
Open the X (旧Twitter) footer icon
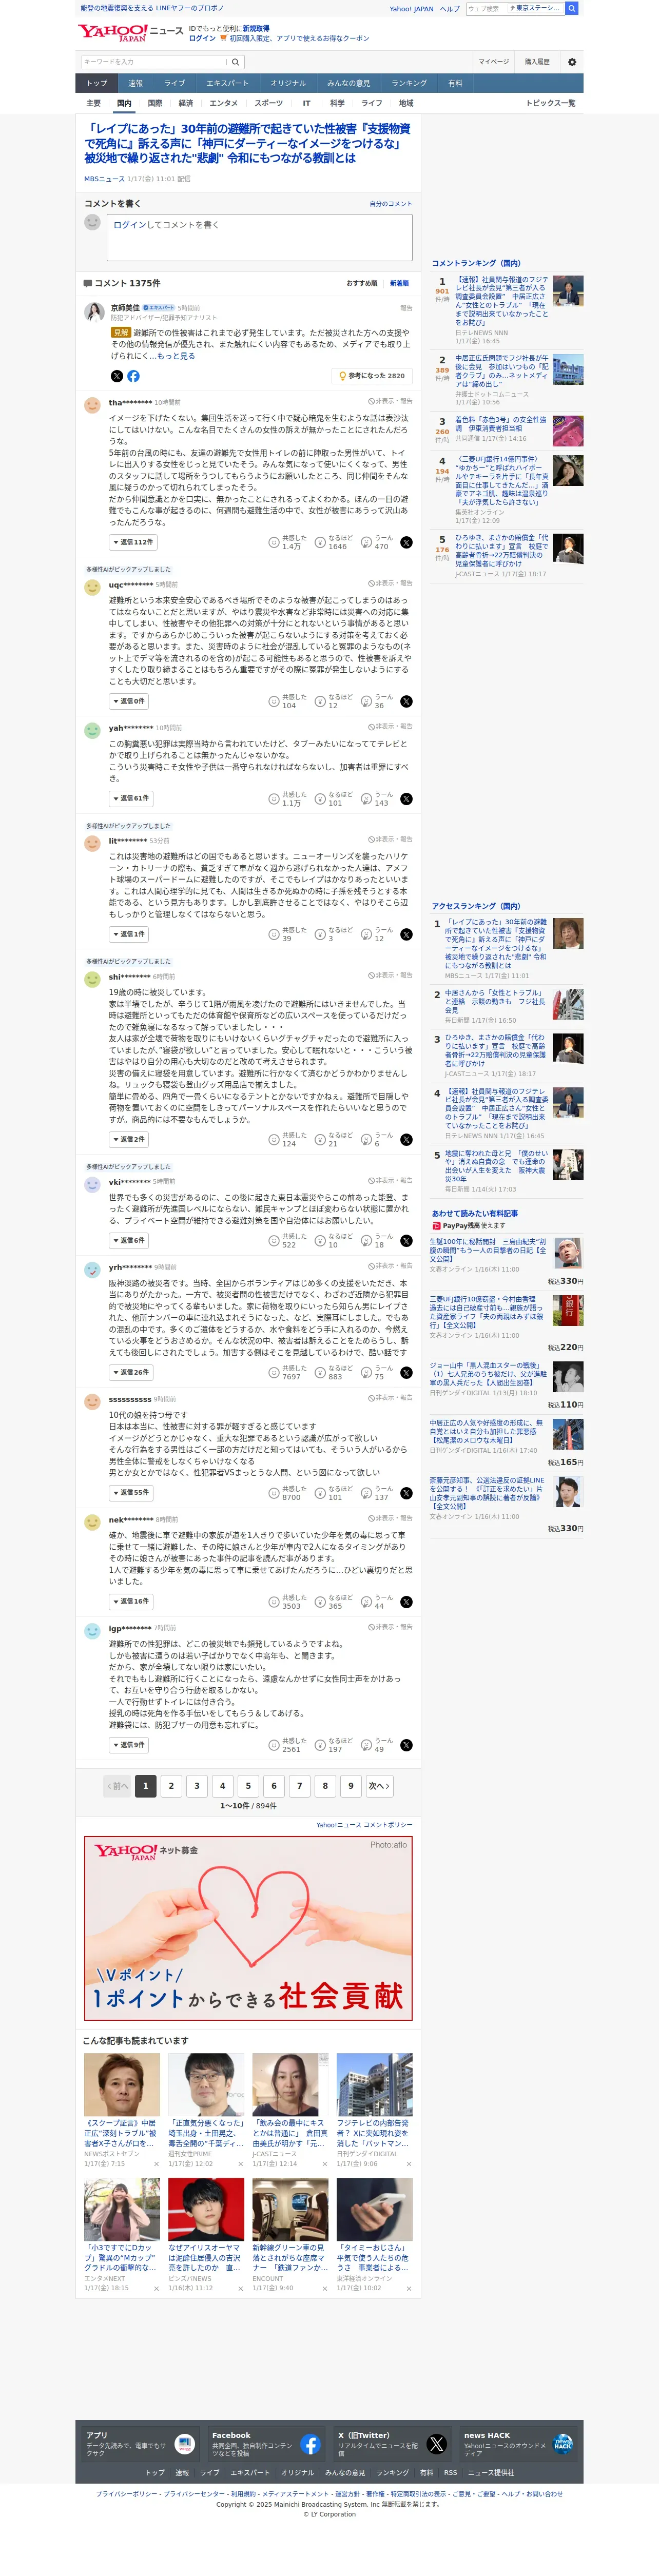436,2444
